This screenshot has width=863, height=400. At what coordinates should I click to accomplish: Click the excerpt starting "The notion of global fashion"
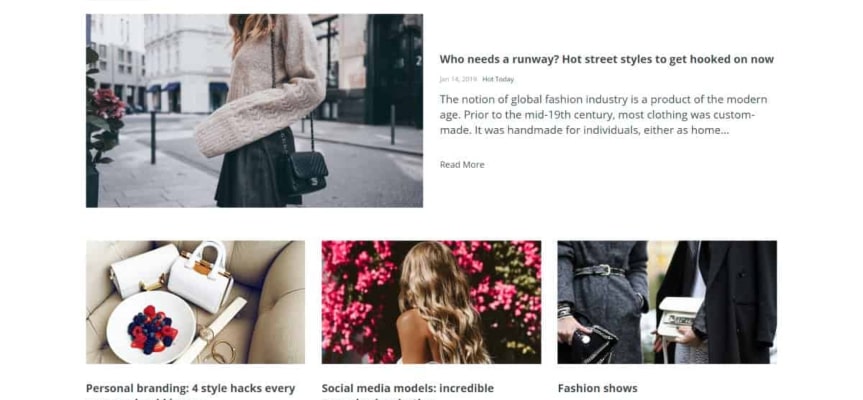(603, 115)
